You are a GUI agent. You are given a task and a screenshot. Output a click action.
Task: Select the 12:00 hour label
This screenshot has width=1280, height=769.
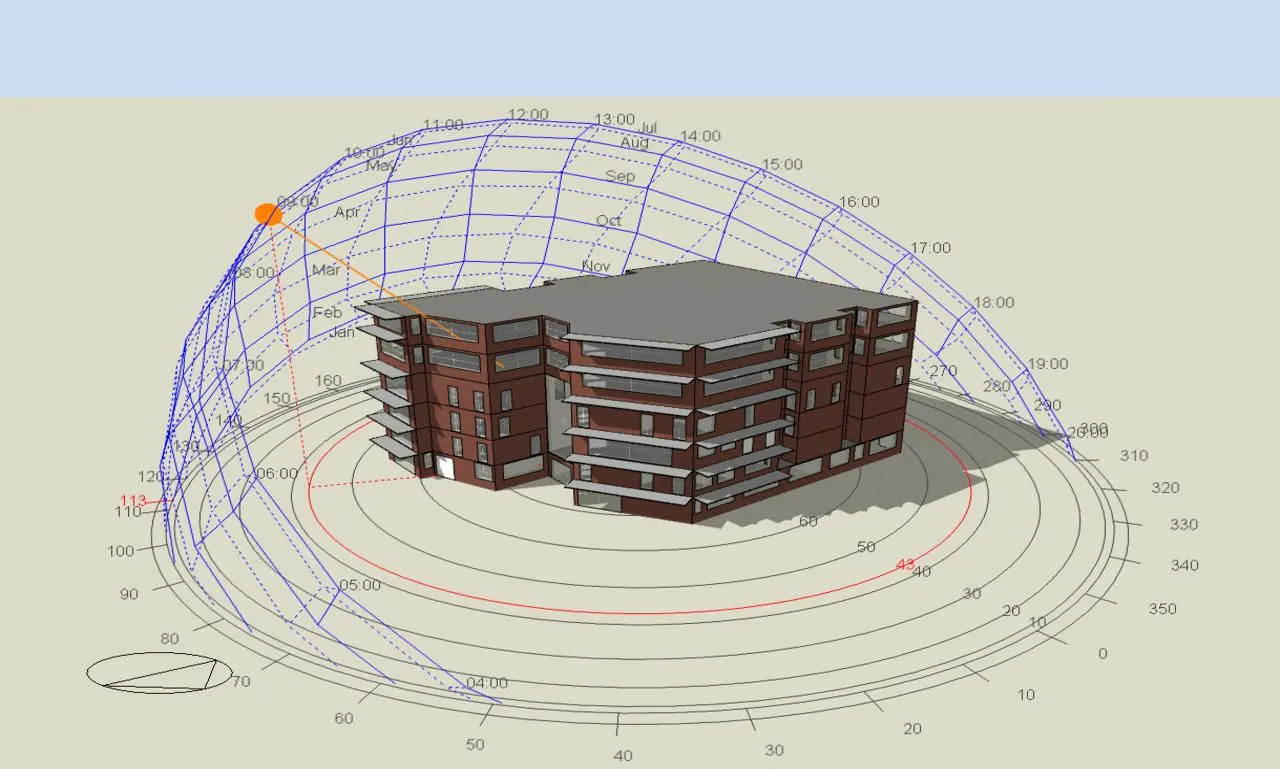[x=528, y=114]
